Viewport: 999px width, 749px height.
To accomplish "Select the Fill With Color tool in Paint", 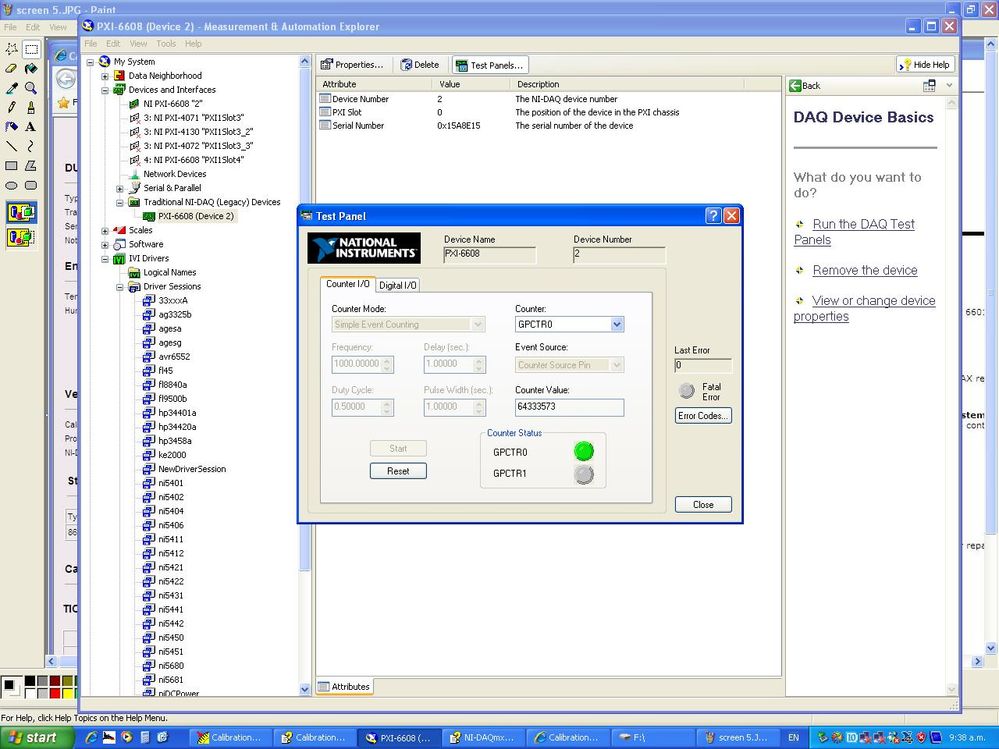I will click(x=31, y=68).
